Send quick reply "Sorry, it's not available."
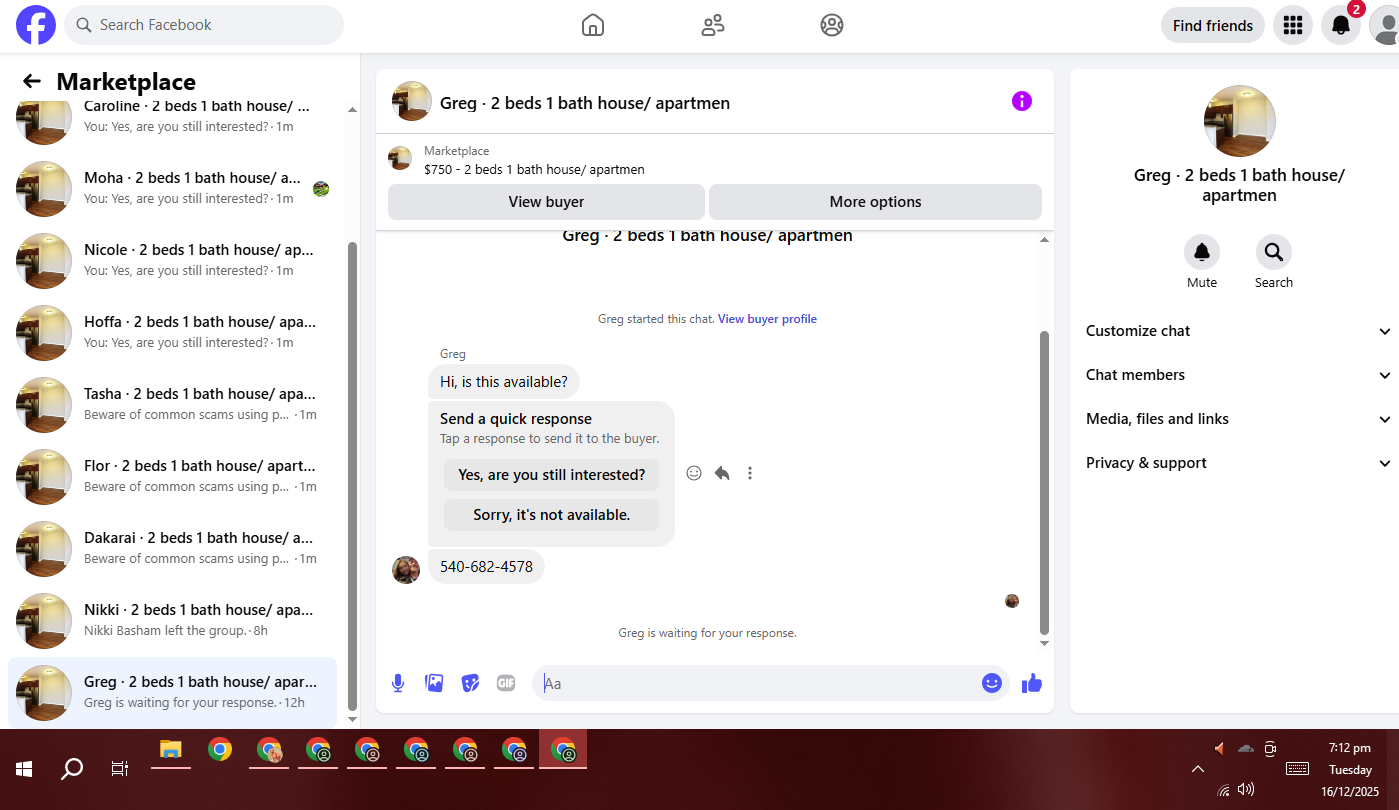Image resolution: width=1399 pixels, height=810 pixels. (x=551, y=515)
